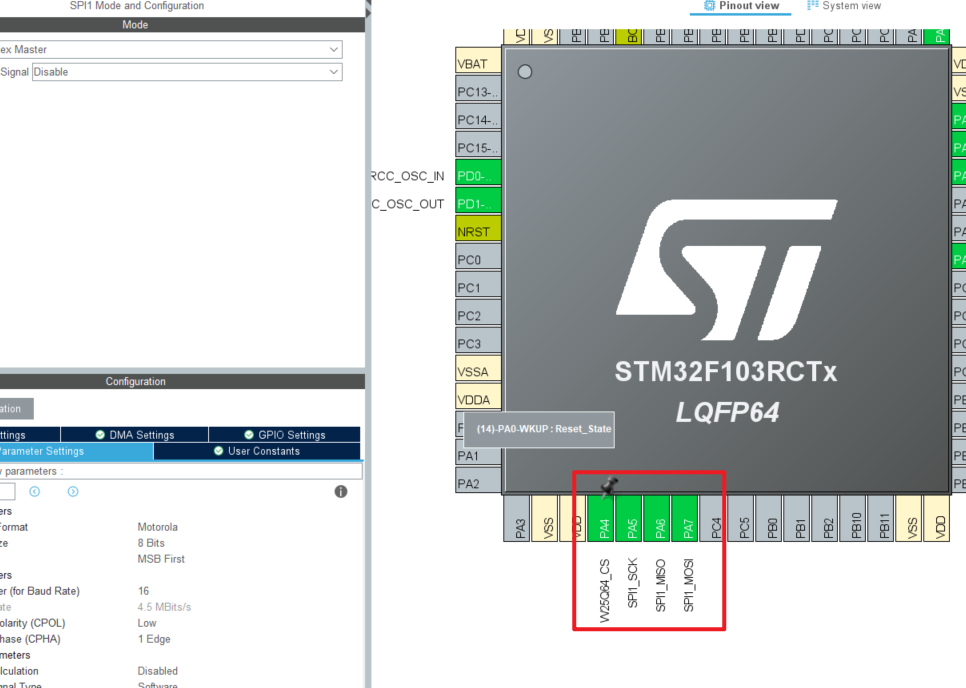
Task: Click the STM32F103RCTx chip name label
Action: click(x=726, y=371)
